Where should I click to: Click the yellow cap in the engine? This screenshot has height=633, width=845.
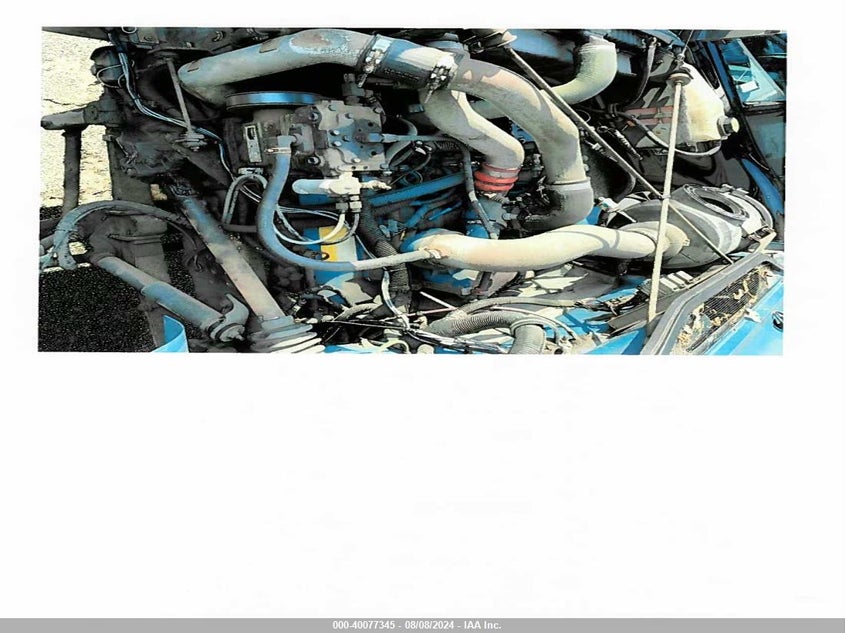click(335, 235)
